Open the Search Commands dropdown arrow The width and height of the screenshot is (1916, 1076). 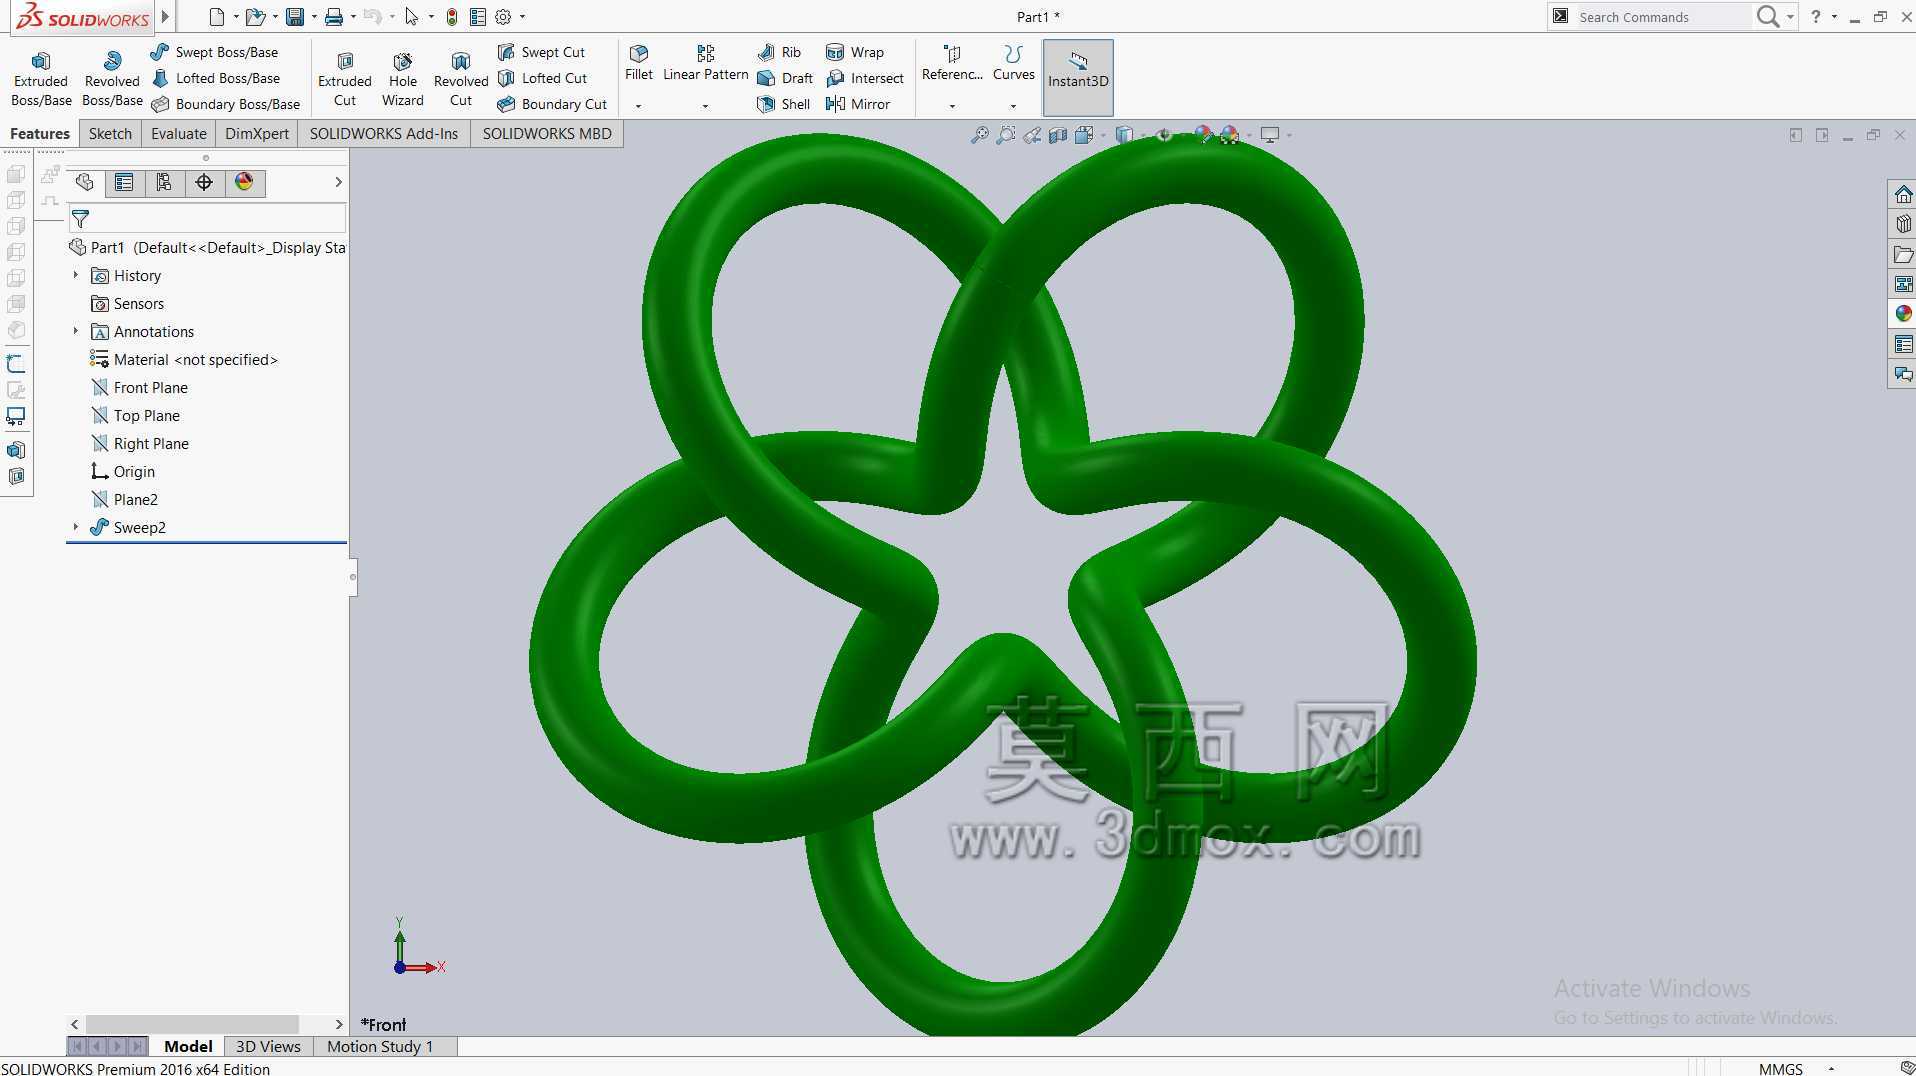click(x=1790, y=17)
